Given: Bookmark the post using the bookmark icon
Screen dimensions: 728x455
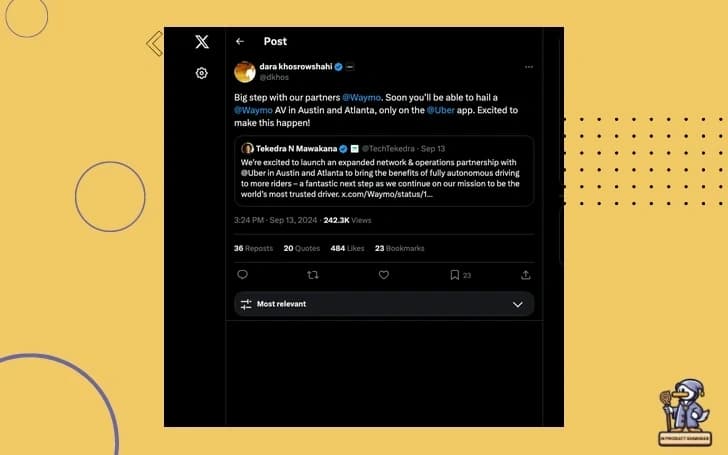Looking at the screenshot, I should point(454,274).
